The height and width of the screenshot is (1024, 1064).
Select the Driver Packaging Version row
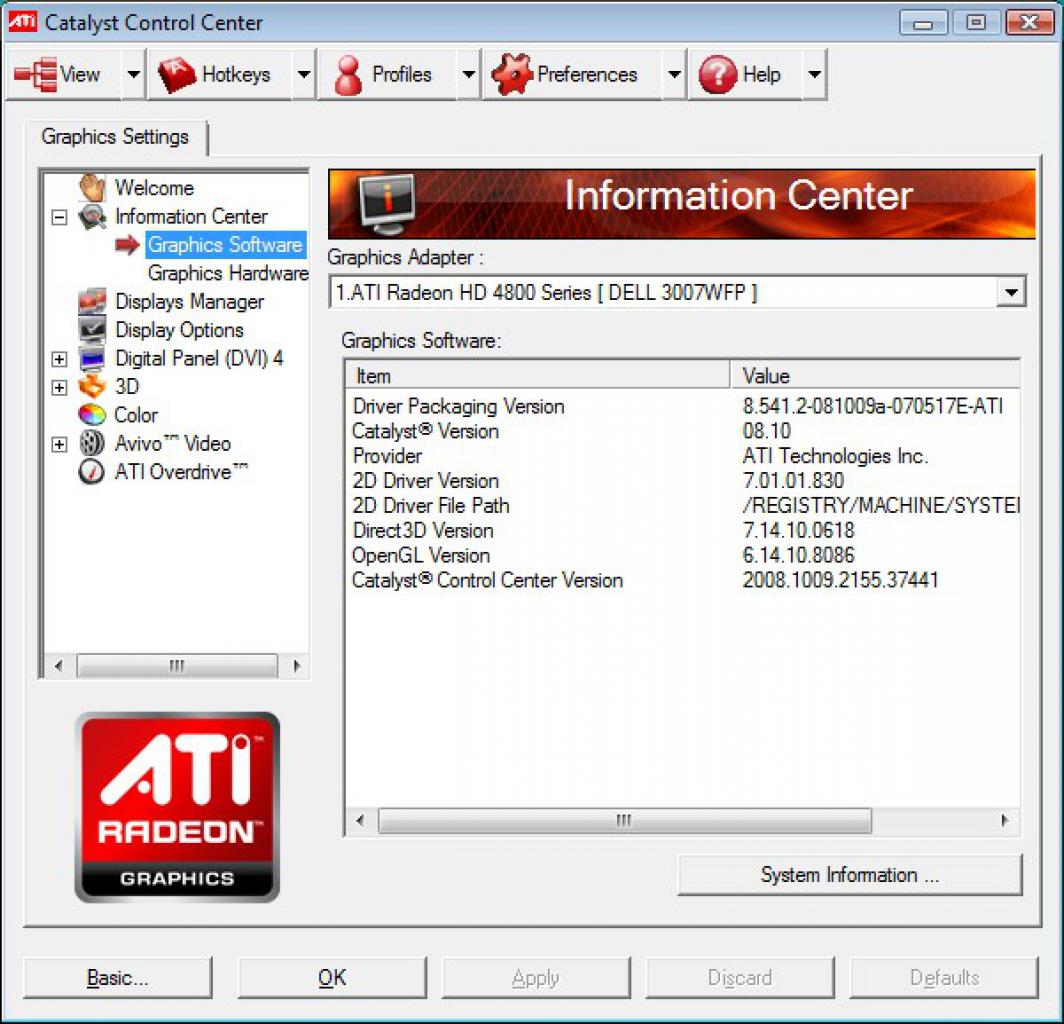click(x=683, y=406)
